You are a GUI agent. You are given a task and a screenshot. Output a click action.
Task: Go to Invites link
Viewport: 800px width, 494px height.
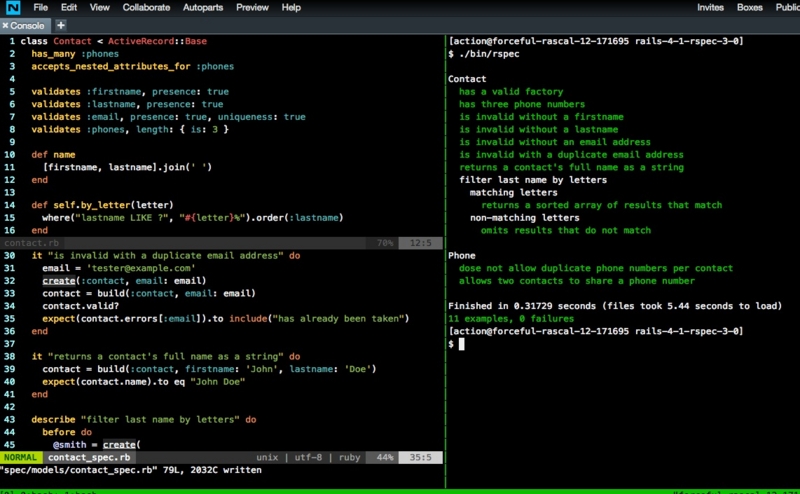click(x=710, y=7)
